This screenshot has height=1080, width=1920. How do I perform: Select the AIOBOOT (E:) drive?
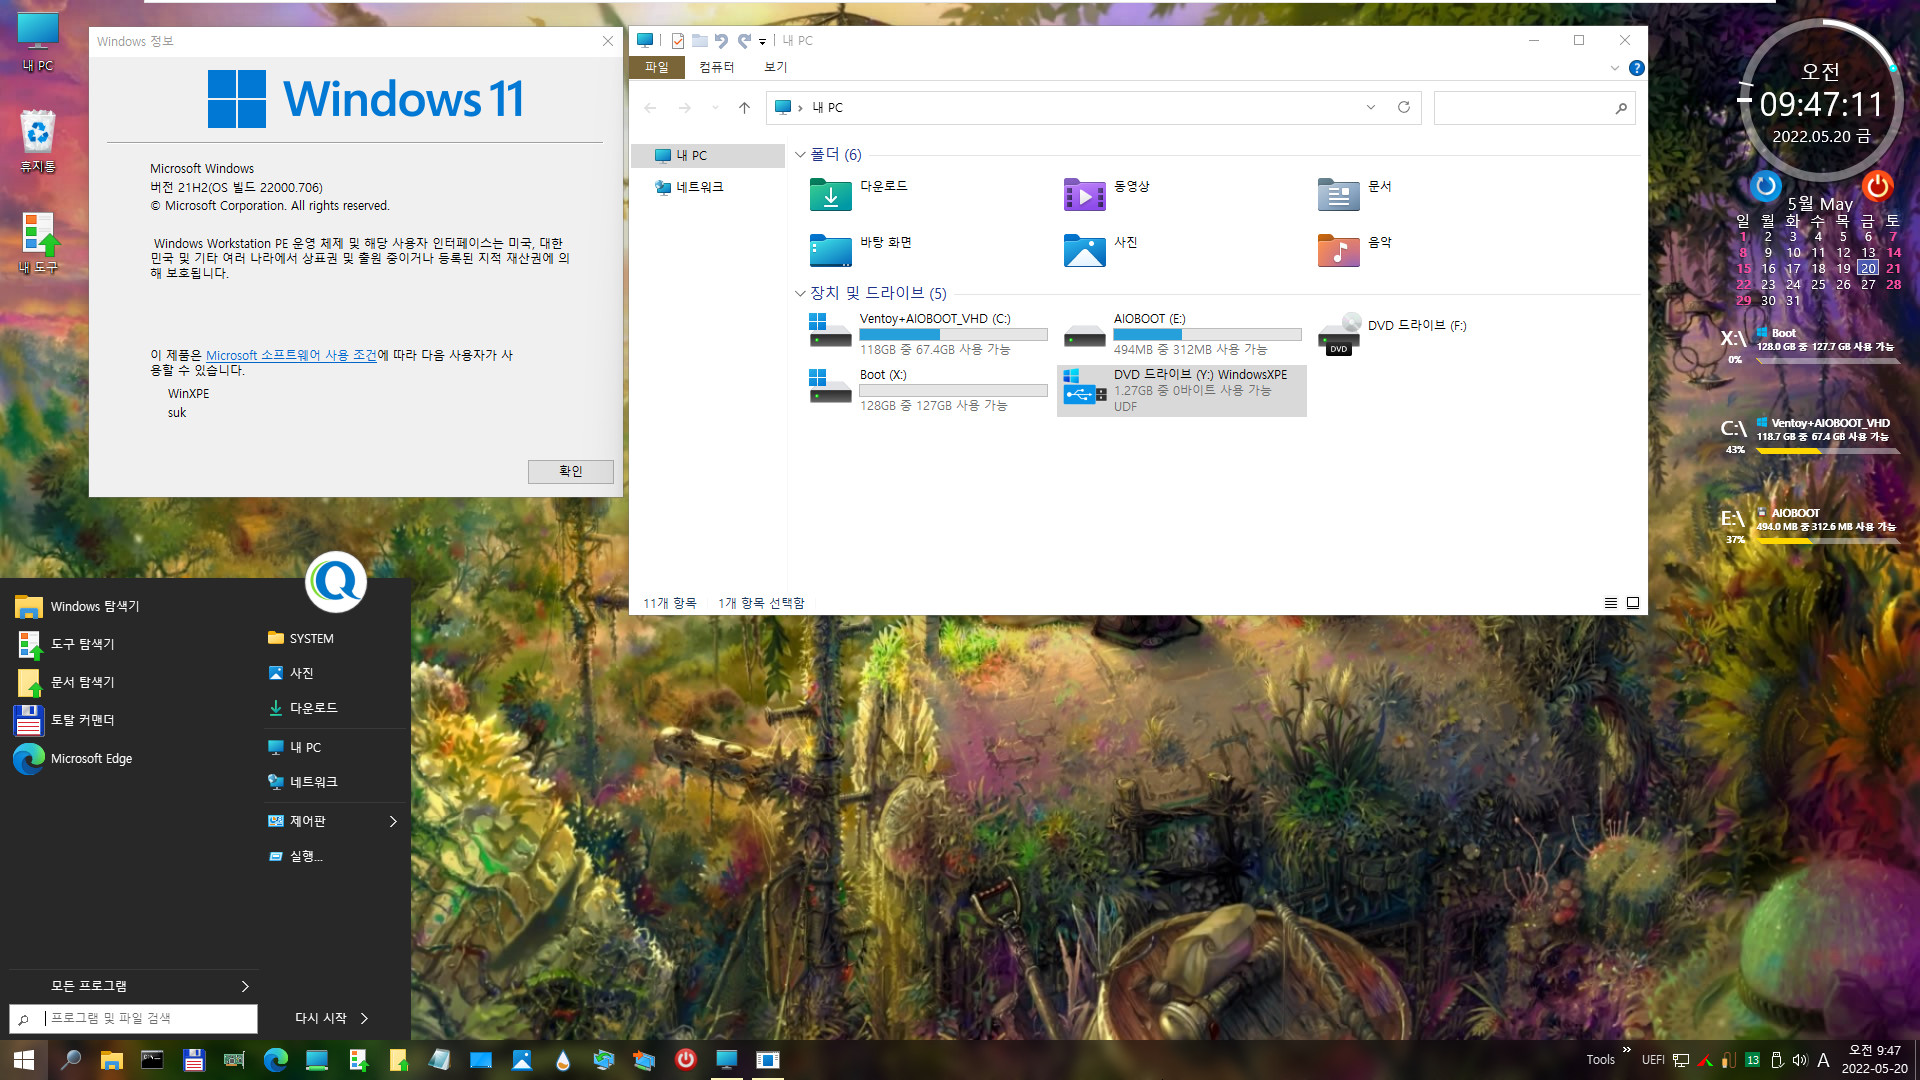[x=1181, y=334]
